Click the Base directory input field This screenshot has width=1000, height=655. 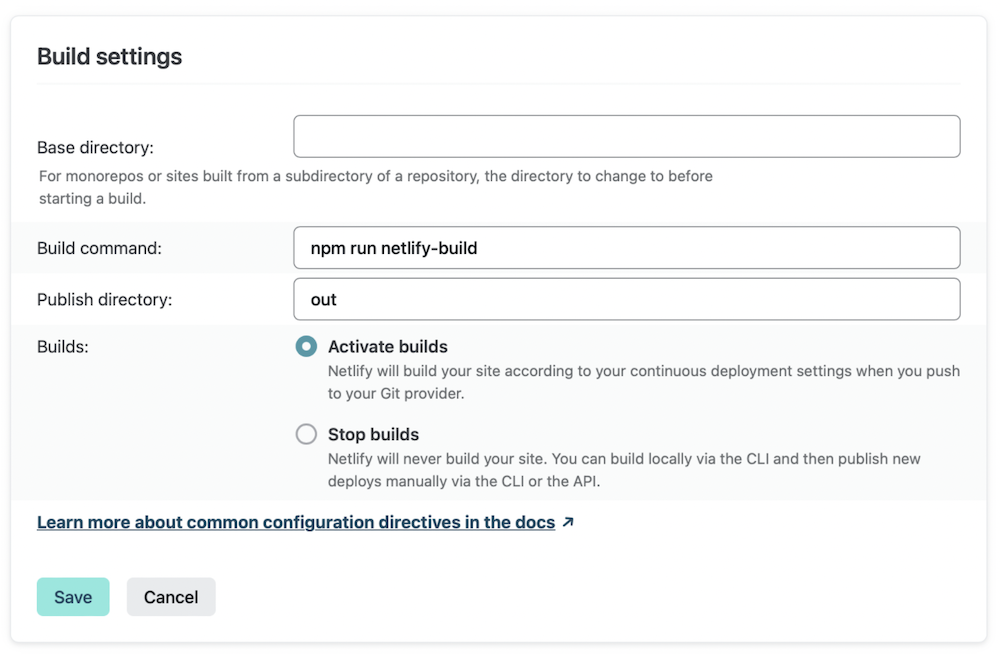(626, 137)
